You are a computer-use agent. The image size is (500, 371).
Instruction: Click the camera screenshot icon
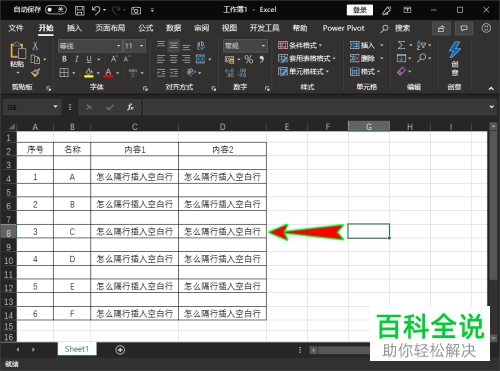[x=136, y=11]
